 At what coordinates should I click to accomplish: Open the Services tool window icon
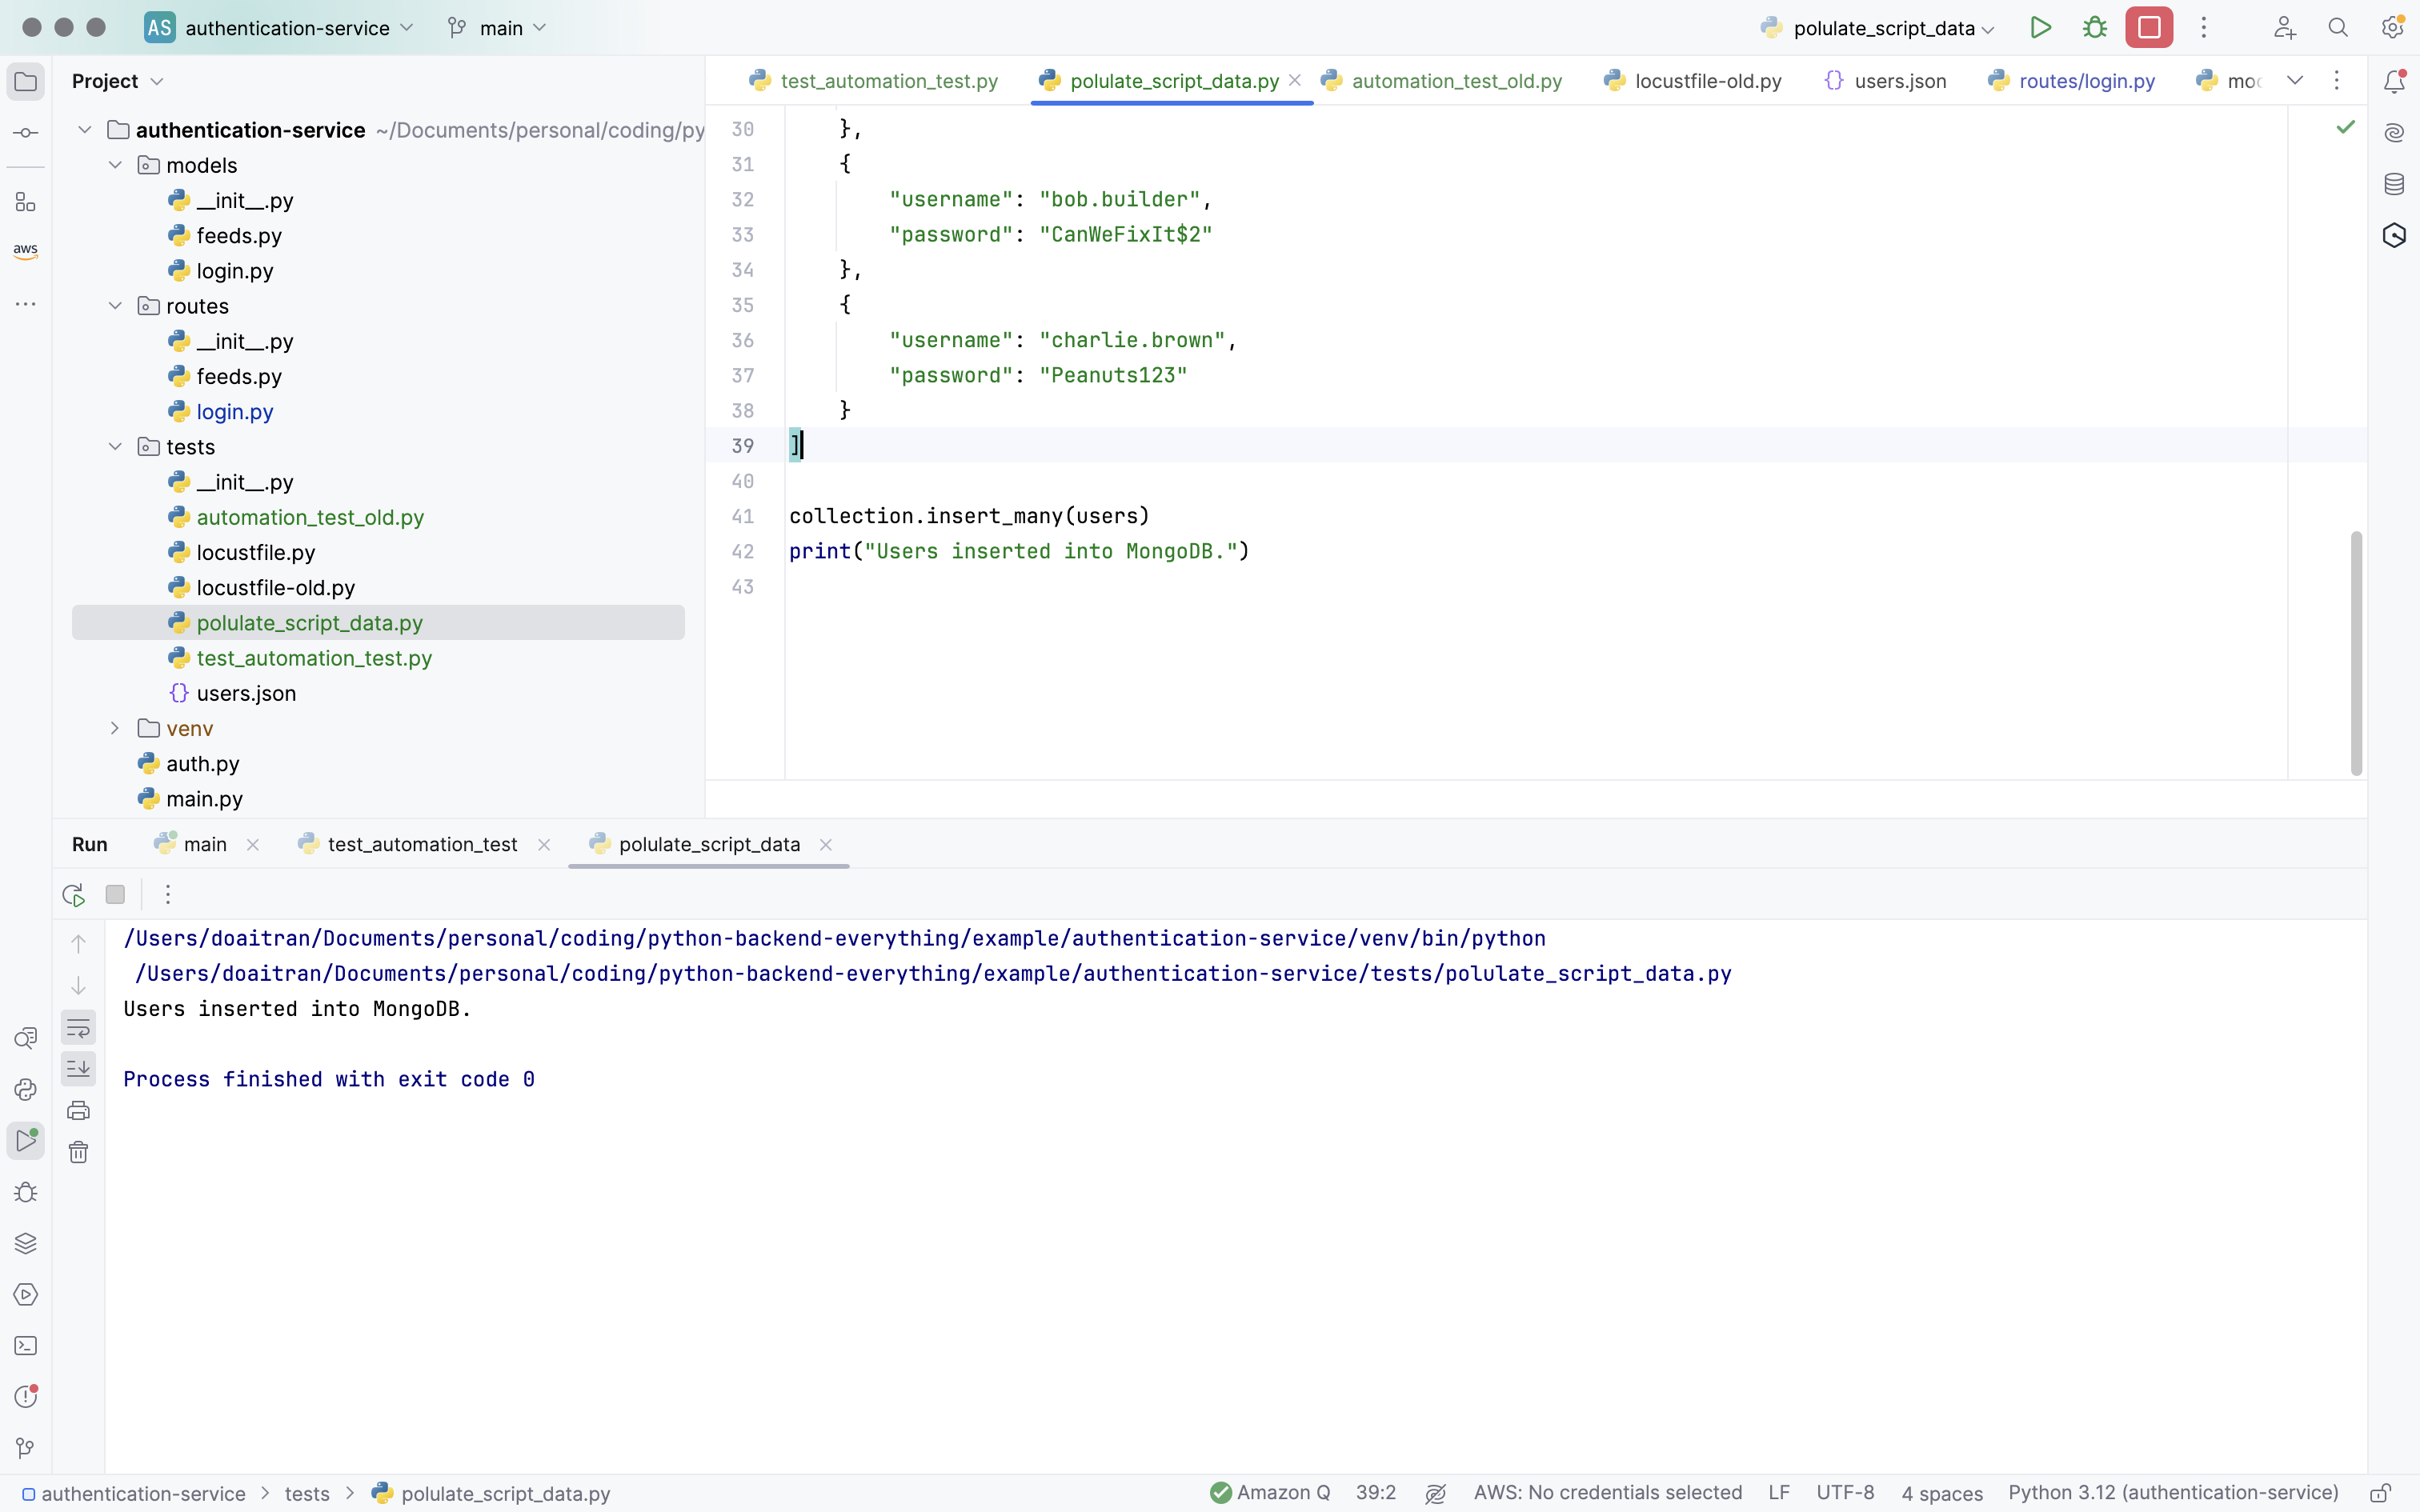[26, 1295]
